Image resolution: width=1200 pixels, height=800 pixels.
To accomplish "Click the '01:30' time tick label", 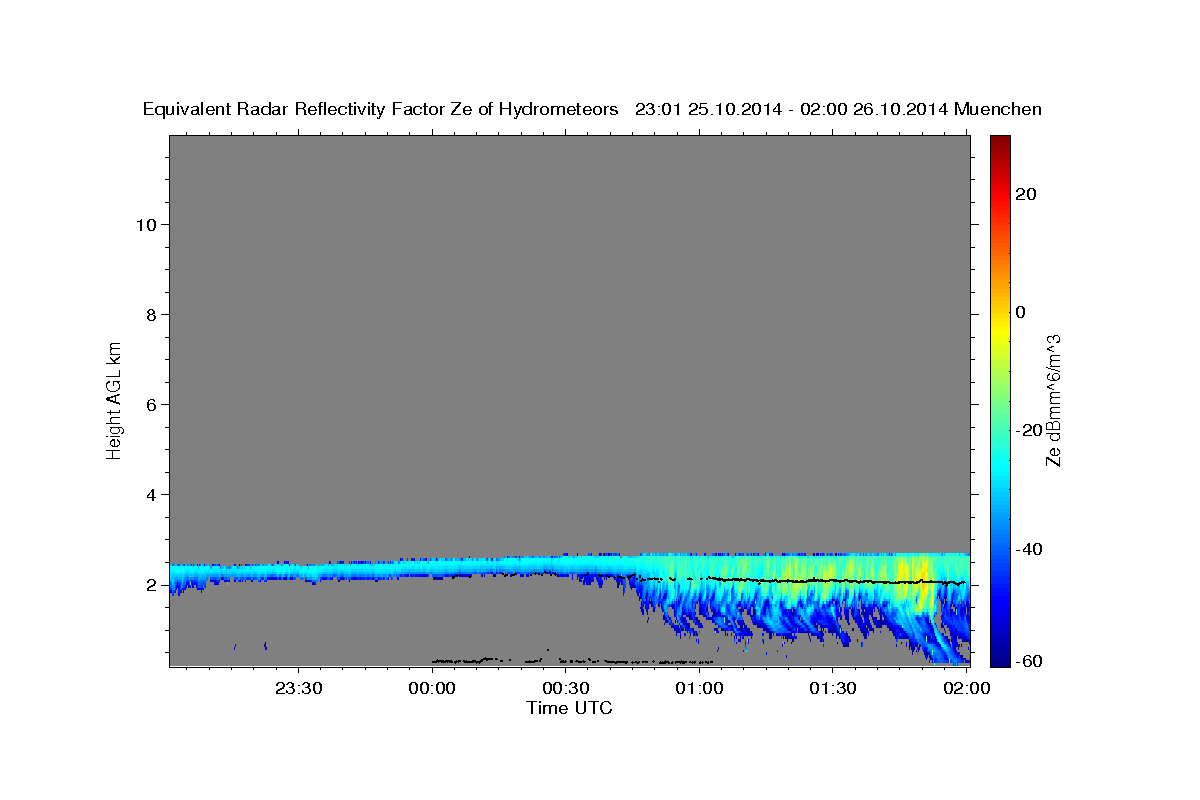I will [x=832, y=688].
